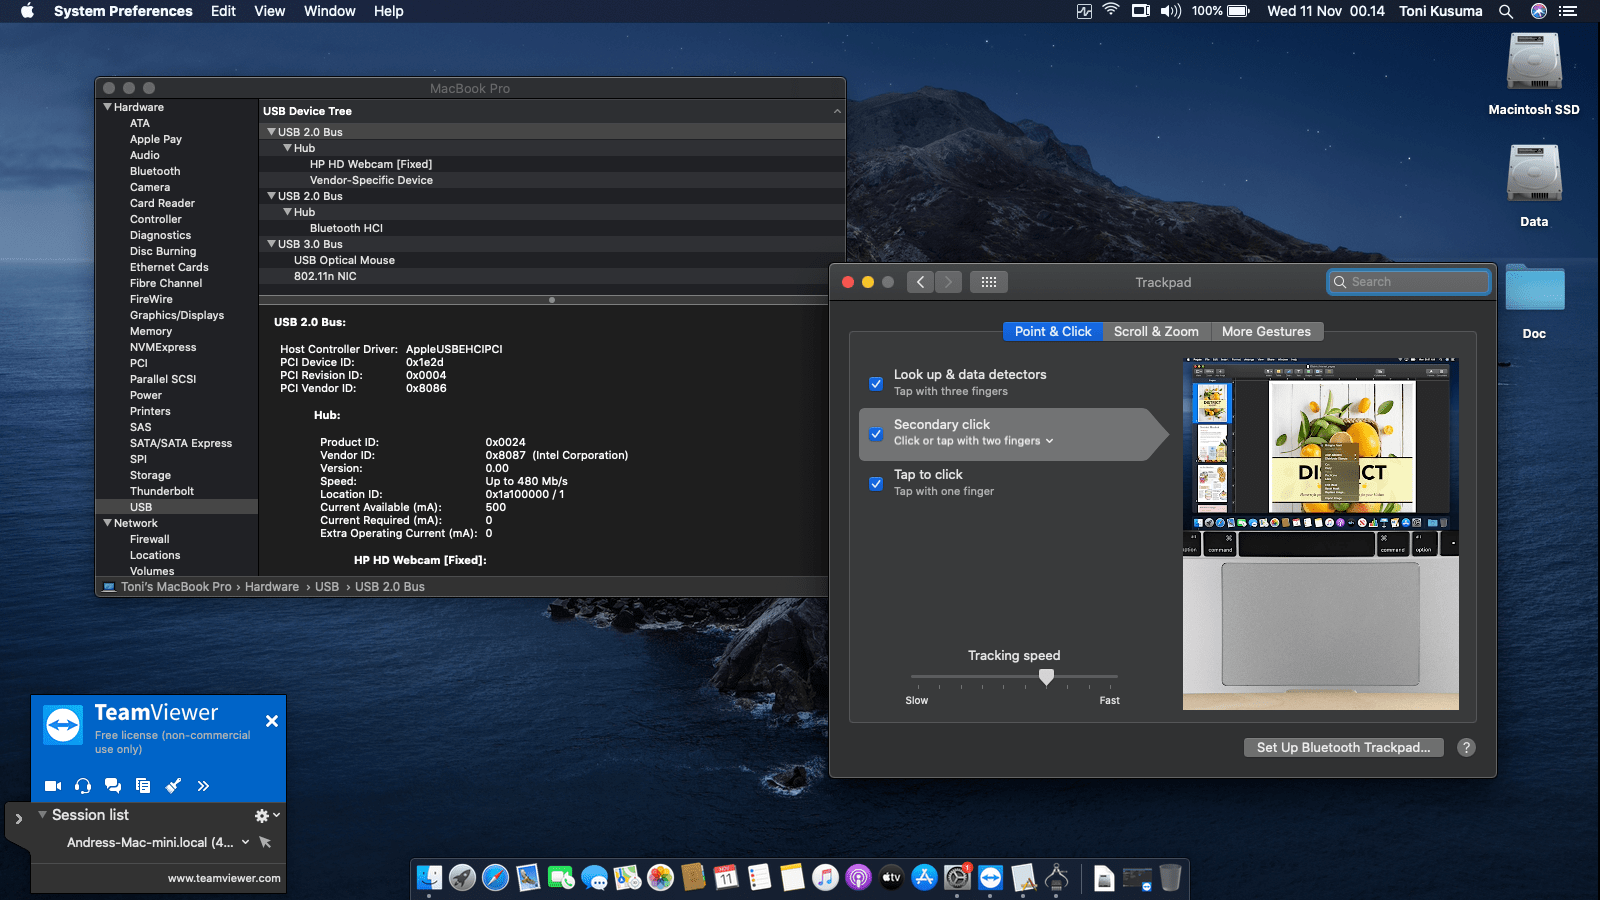Open the More Gestures tab

pos(1266,332)
